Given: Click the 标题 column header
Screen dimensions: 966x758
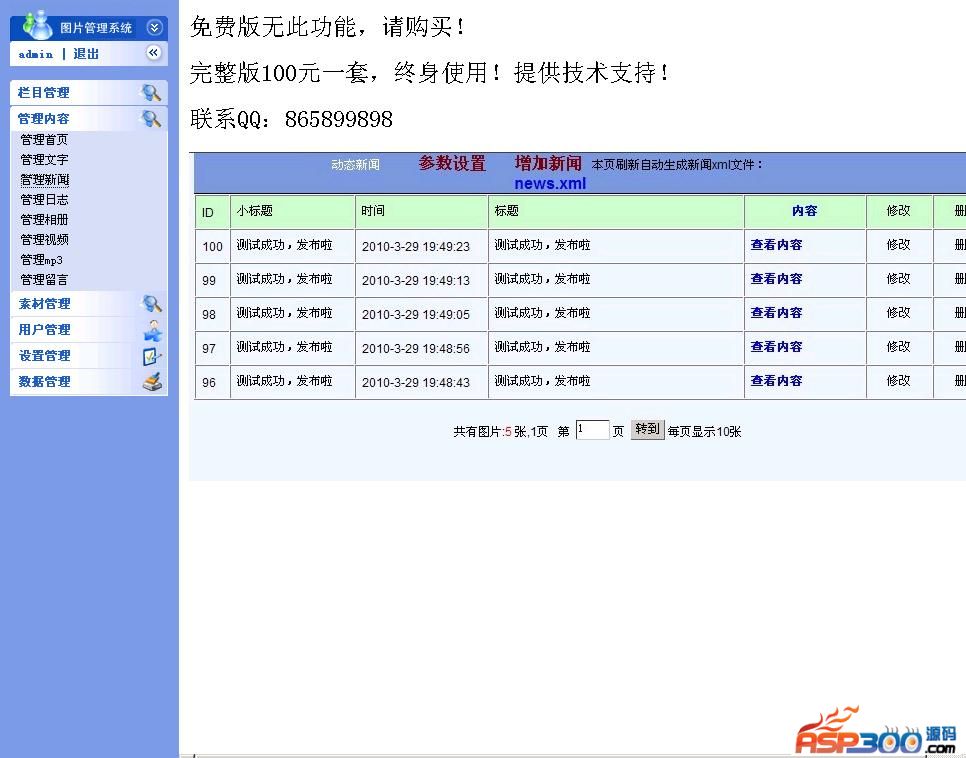Looking at the screenshot, I should point(506,211).
